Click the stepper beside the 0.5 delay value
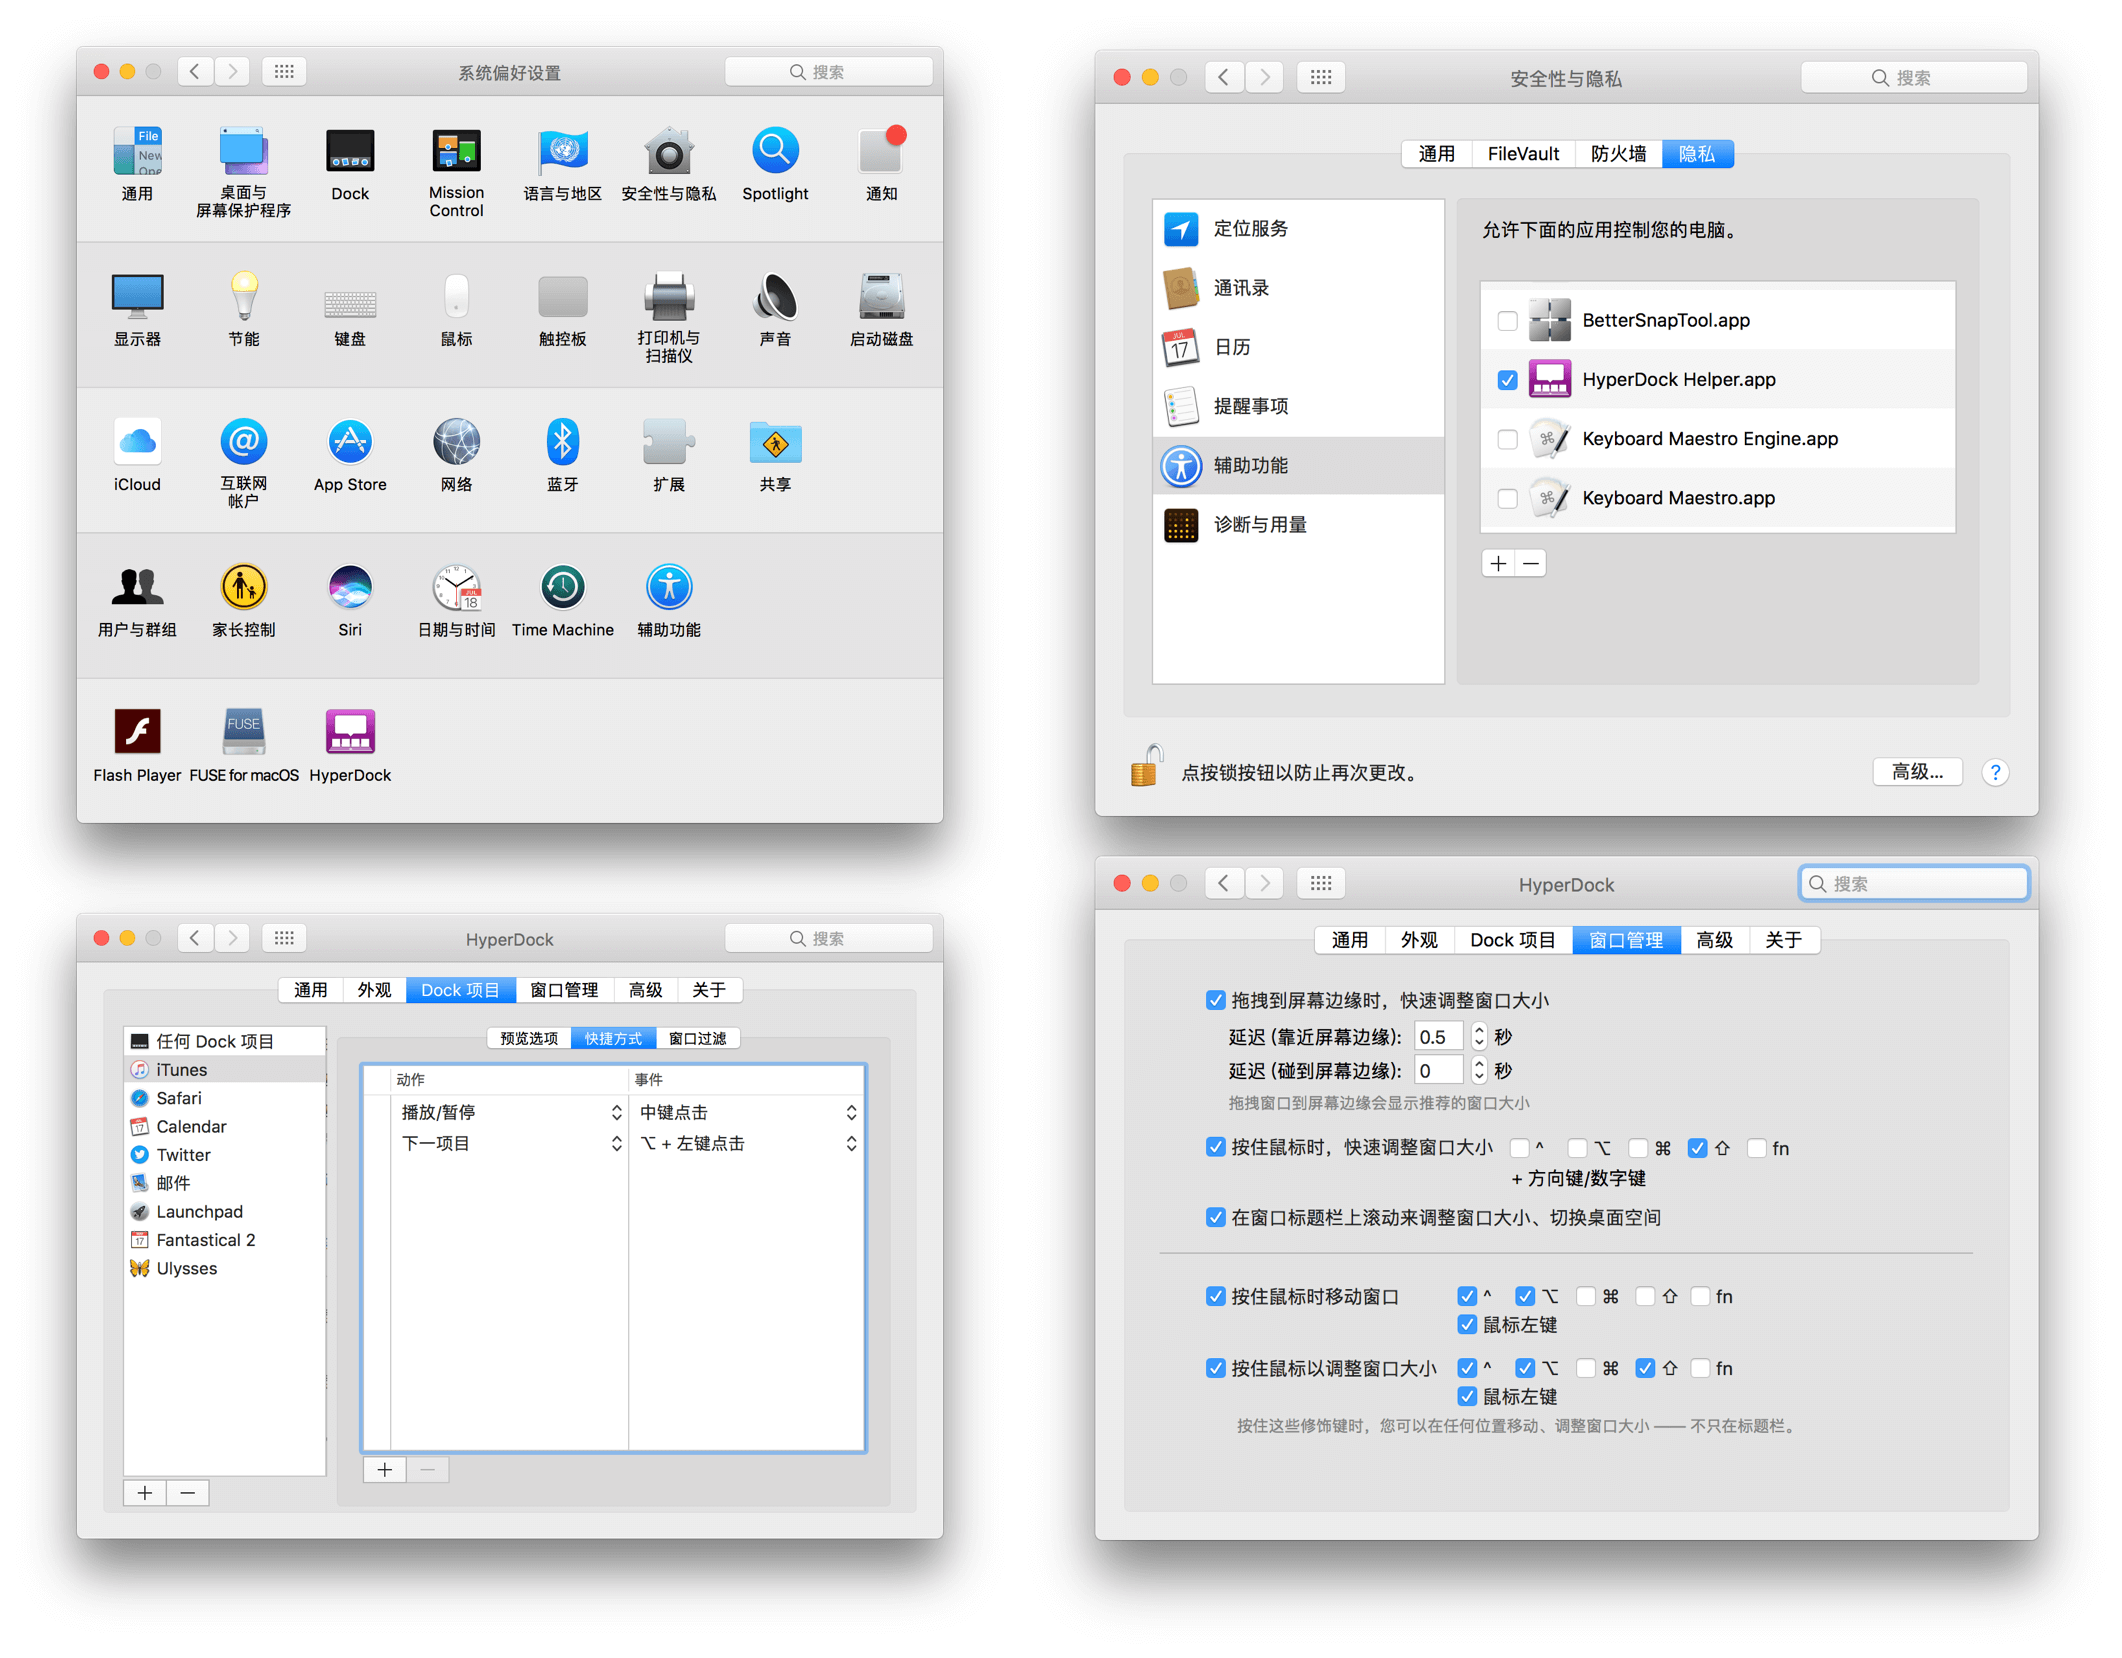This screenshot has height=1658, width=2122. (1479, 1036)
